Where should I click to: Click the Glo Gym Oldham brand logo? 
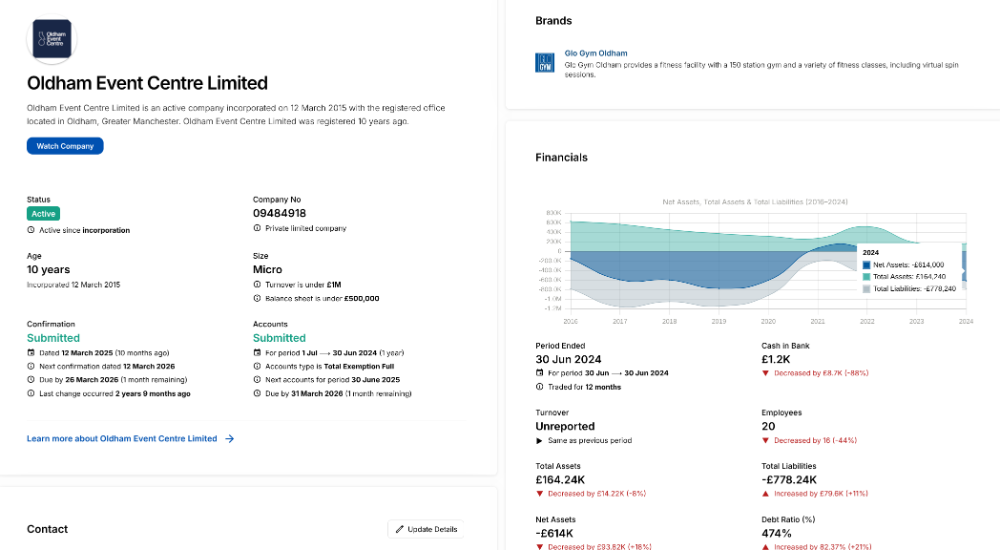(x=545, y=62)
